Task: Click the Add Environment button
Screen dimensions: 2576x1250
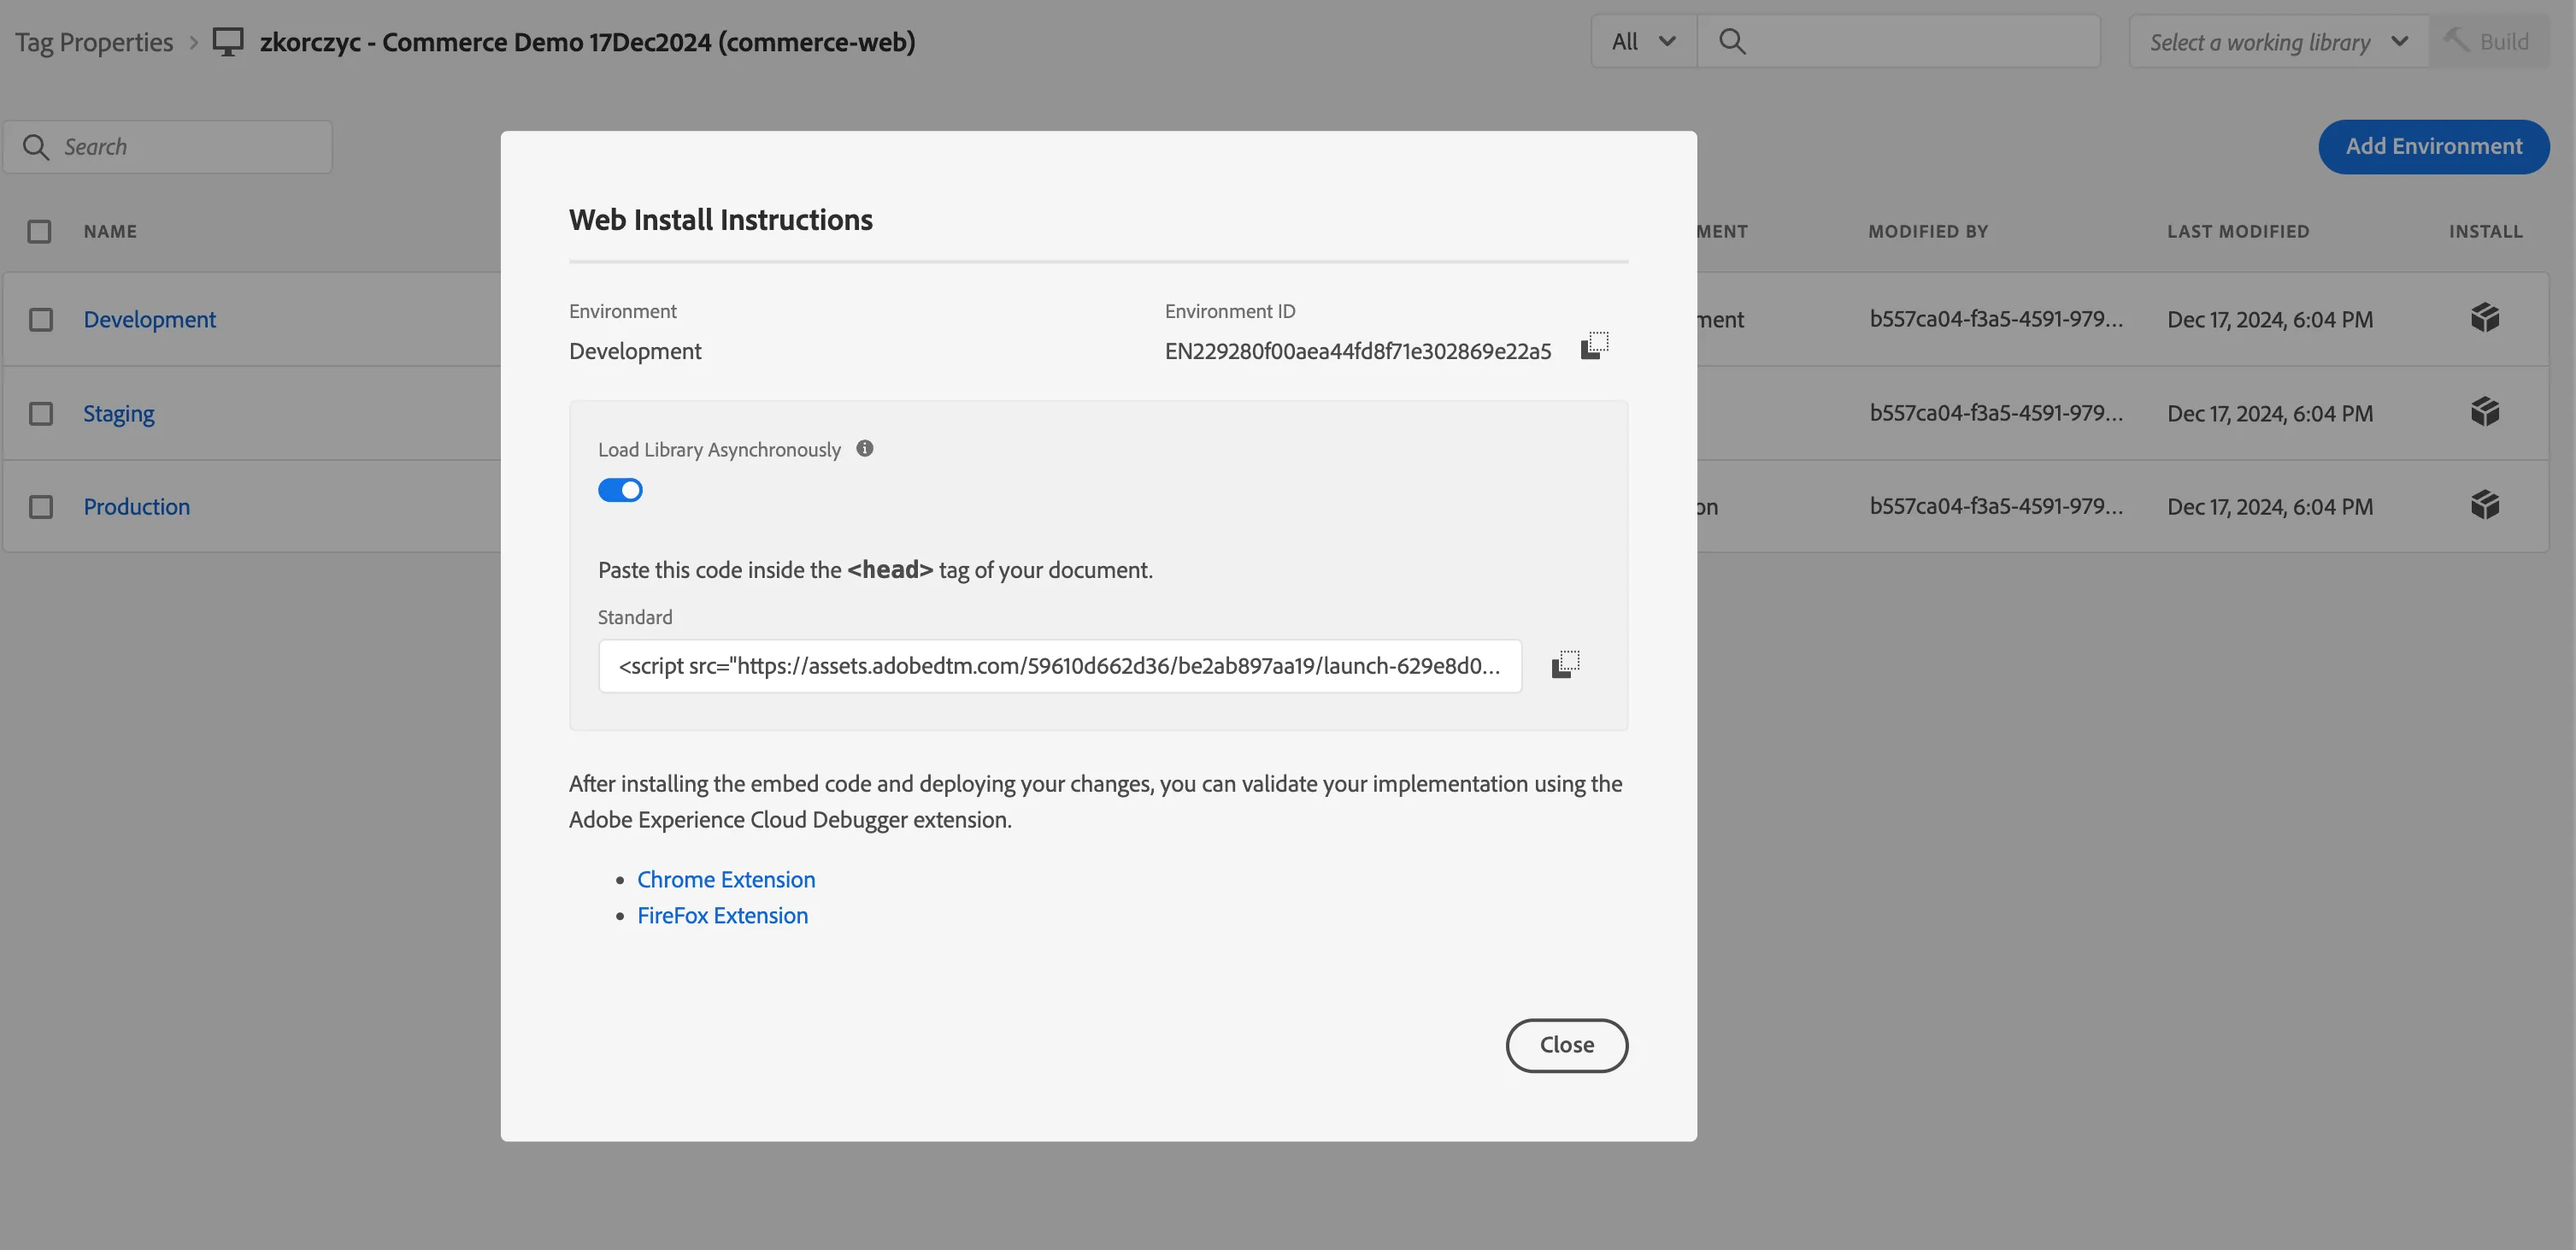Action: (2433, 147)
